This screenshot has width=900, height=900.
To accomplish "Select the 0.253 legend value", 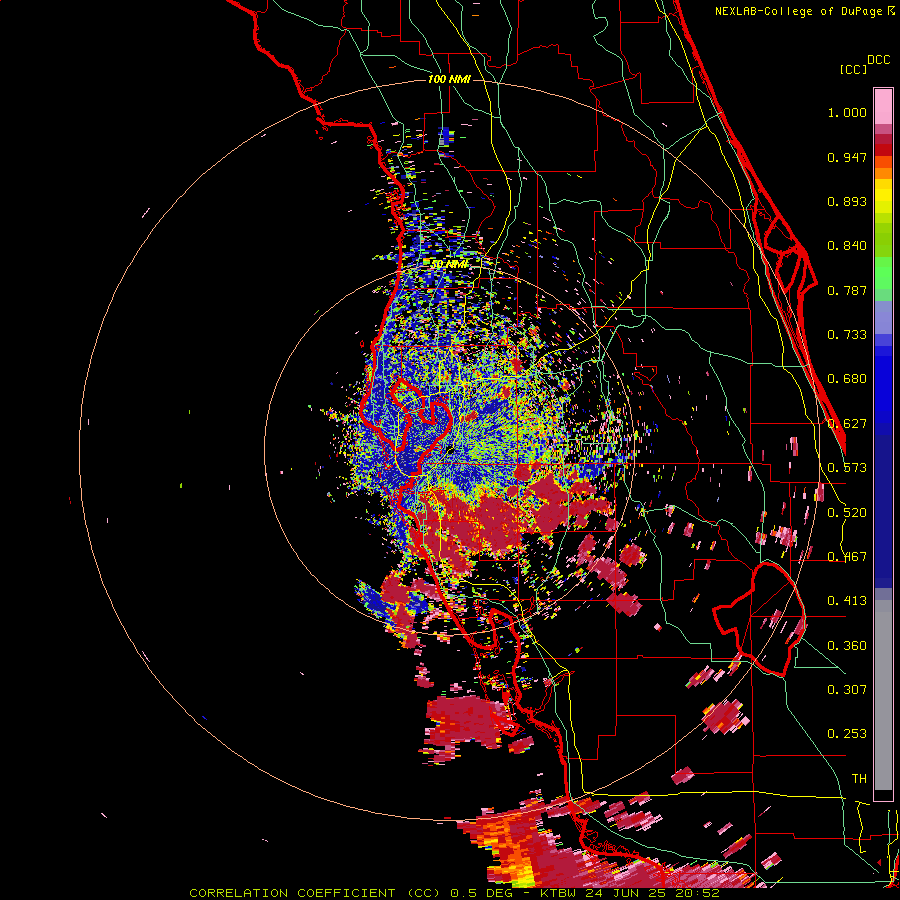I will coord(847,734).
